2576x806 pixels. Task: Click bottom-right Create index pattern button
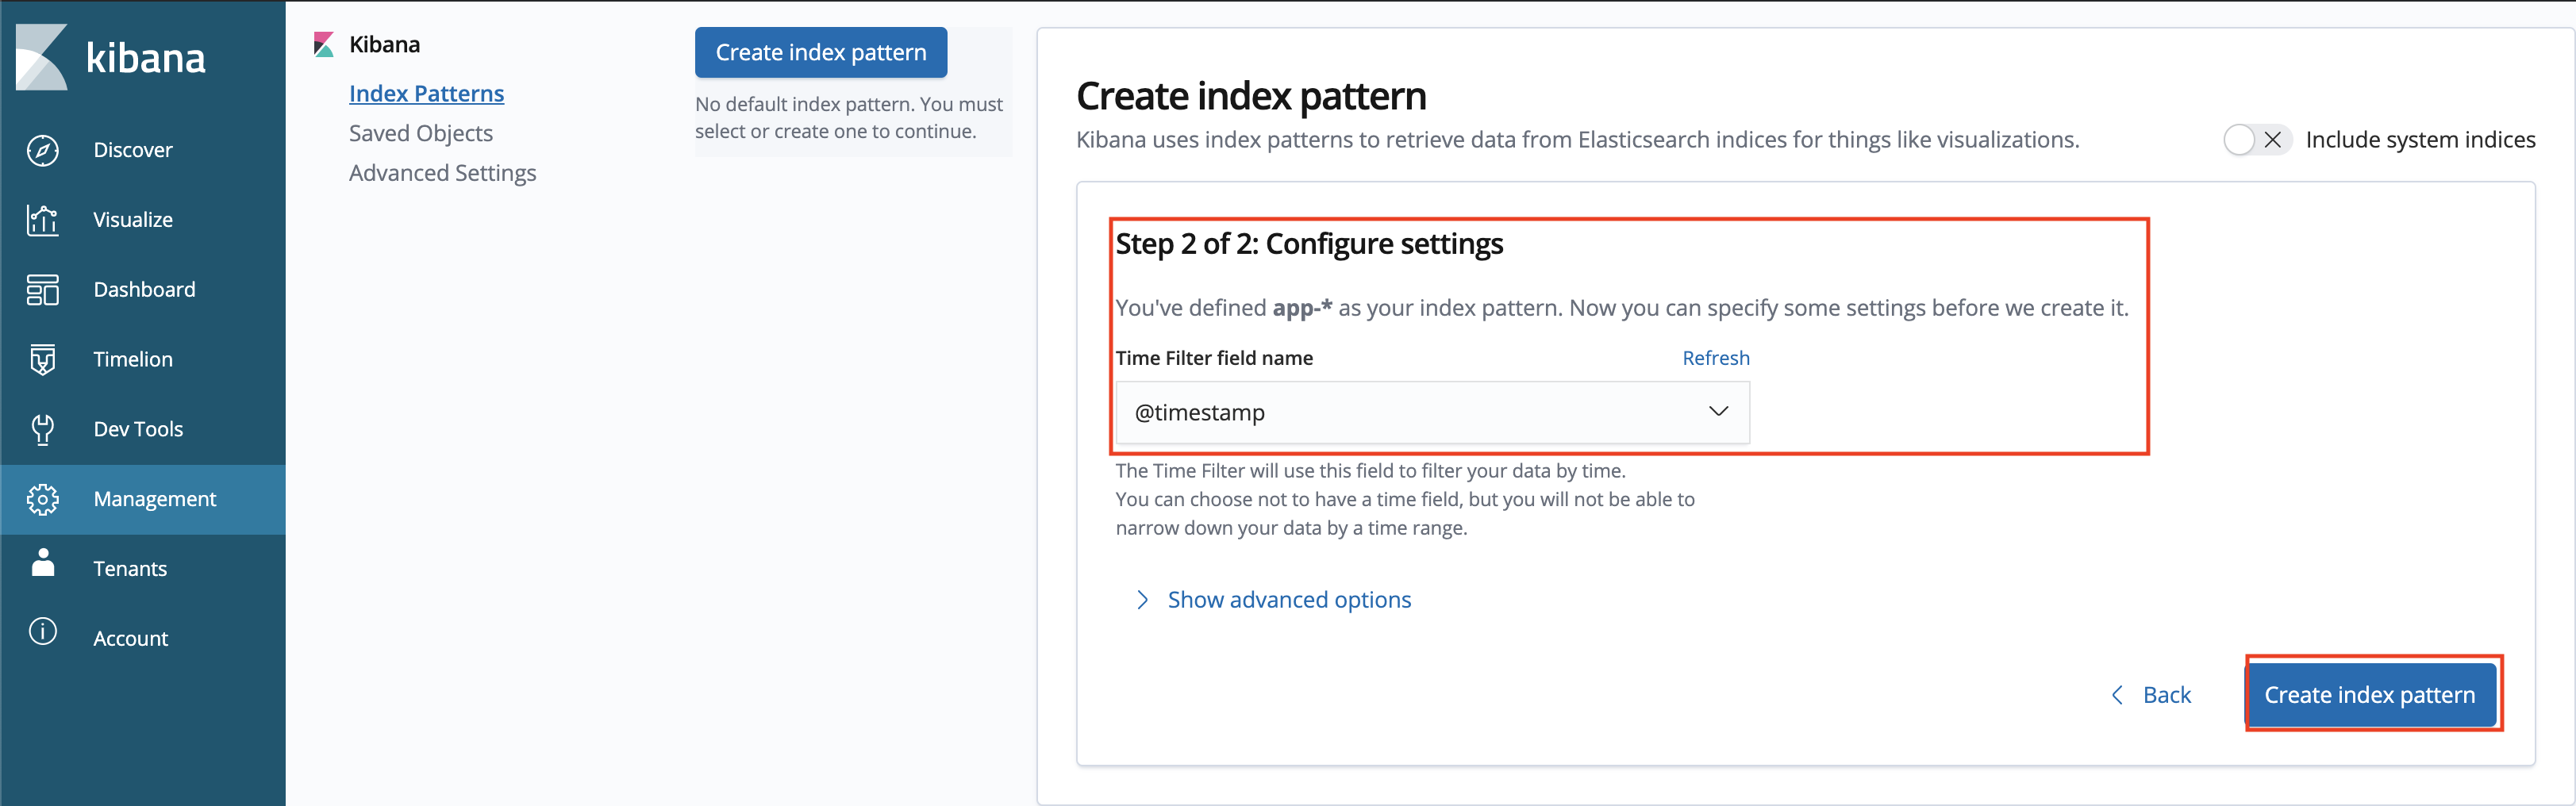(2369, 695)
